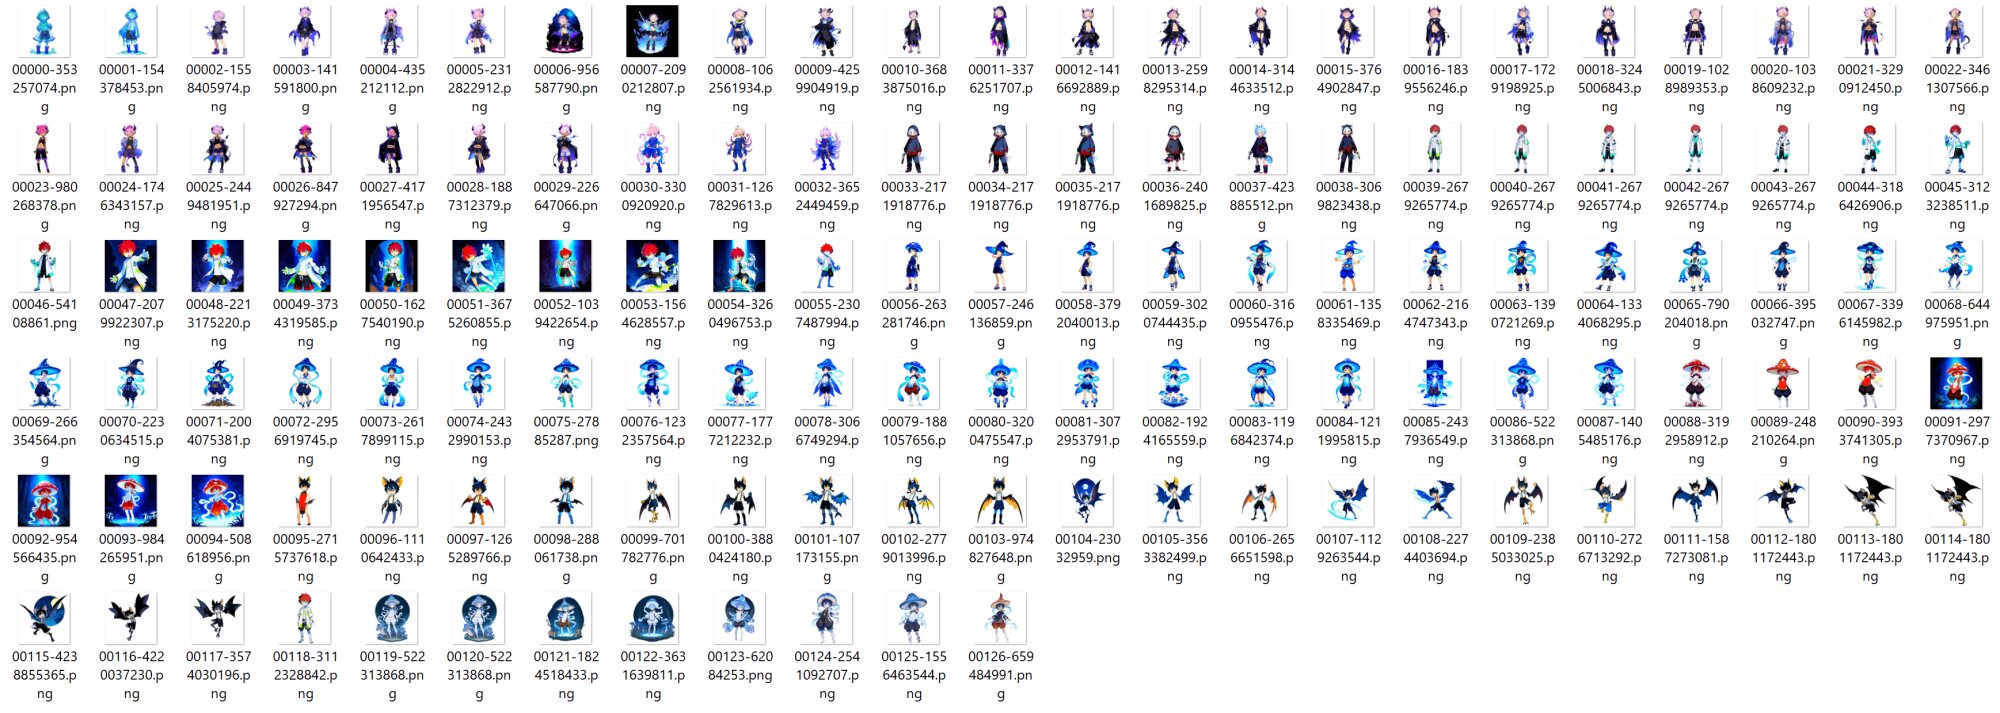
Task: Click the dark-blue thumbnail 00047-2079922307.png
Action: (x=131, y=266)
